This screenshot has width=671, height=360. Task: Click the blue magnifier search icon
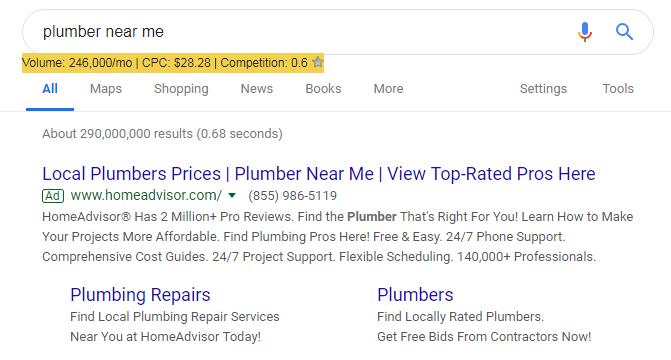coord(624,32)
